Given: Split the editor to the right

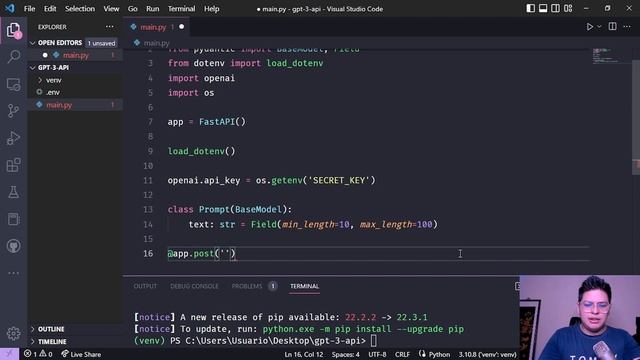Looking at the screenshot, I should [x=613, y=27].
